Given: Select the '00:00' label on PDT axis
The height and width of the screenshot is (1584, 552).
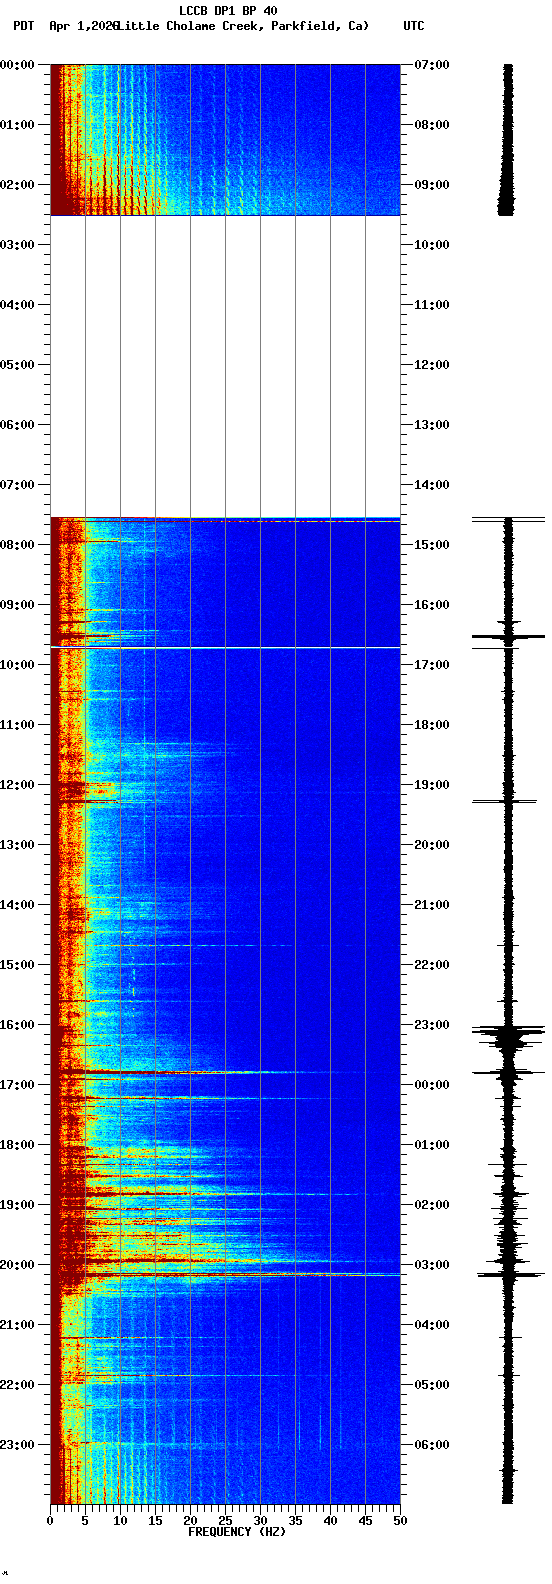Looking at the screenshot, I should point(17,65).
